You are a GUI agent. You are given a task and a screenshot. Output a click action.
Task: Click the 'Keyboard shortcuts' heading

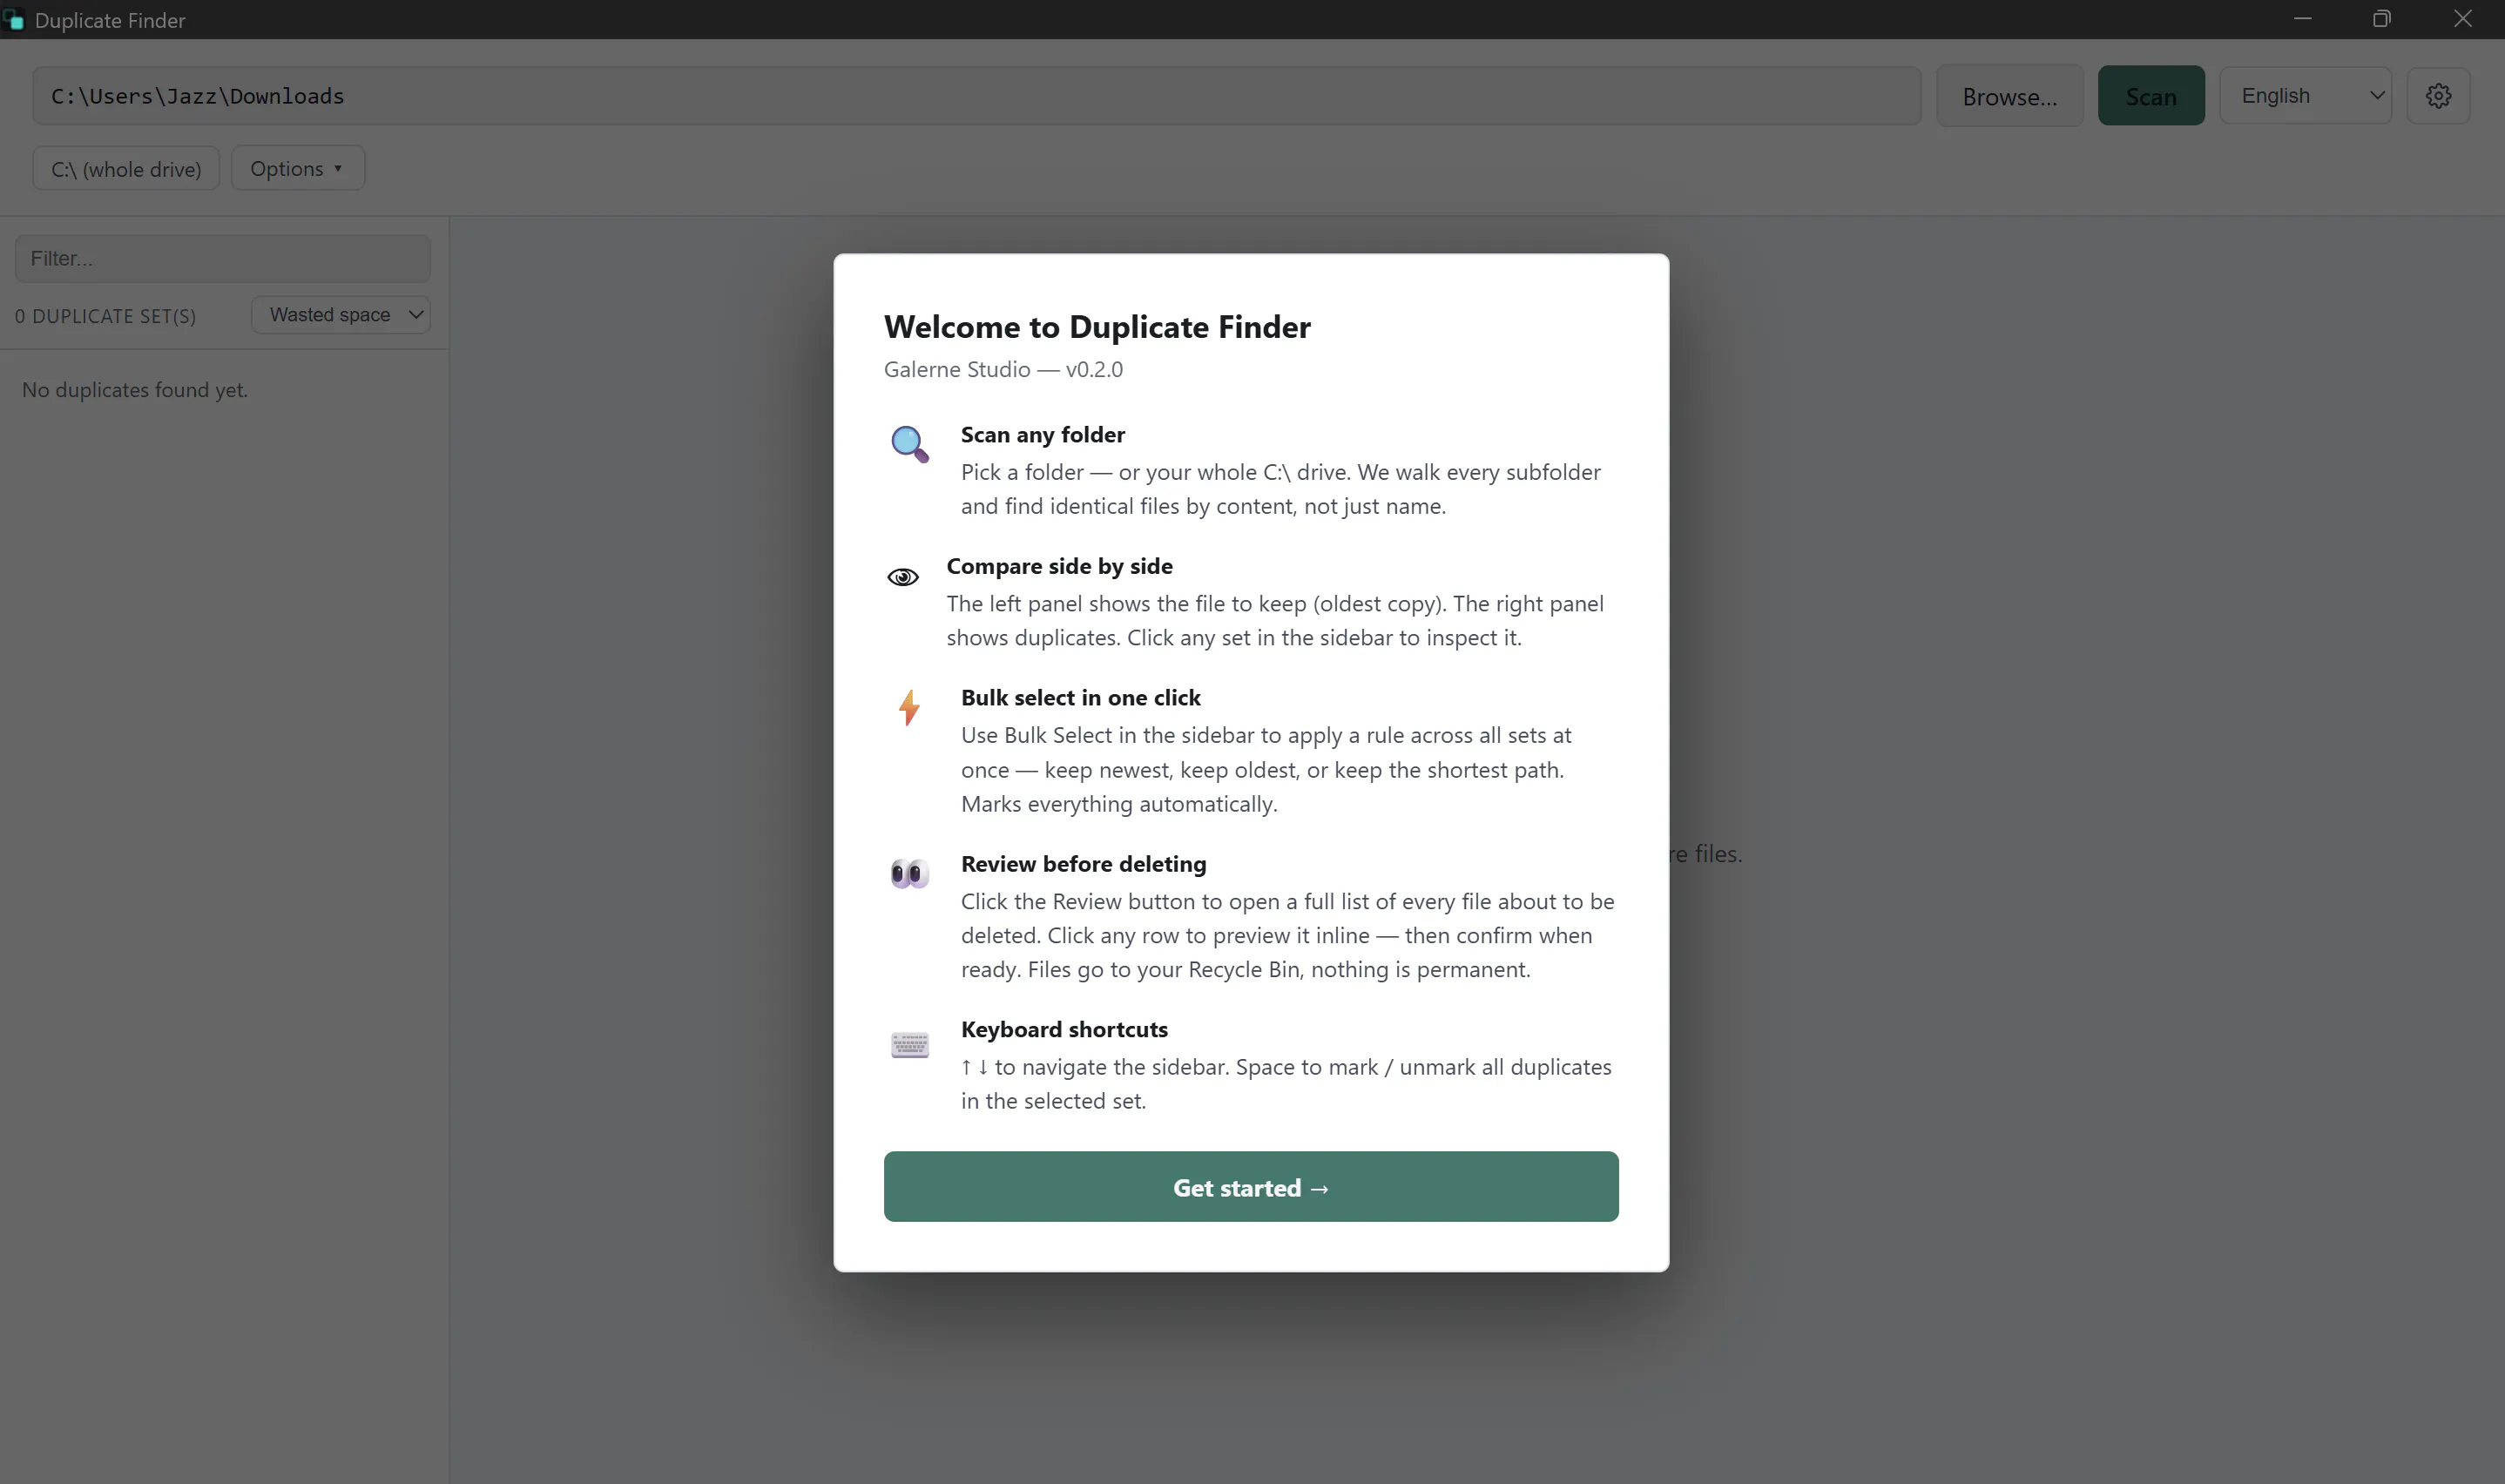[1064, 1029]
